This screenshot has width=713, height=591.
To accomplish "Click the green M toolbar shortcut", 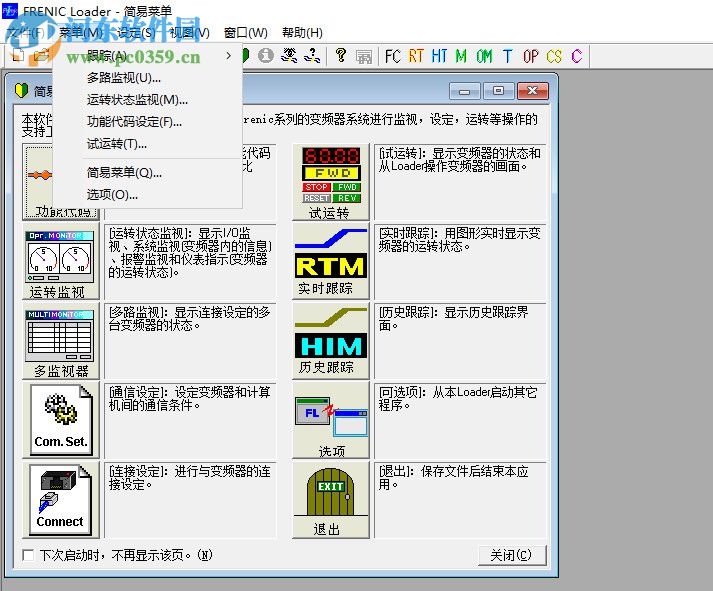I will tap(461, 56).
